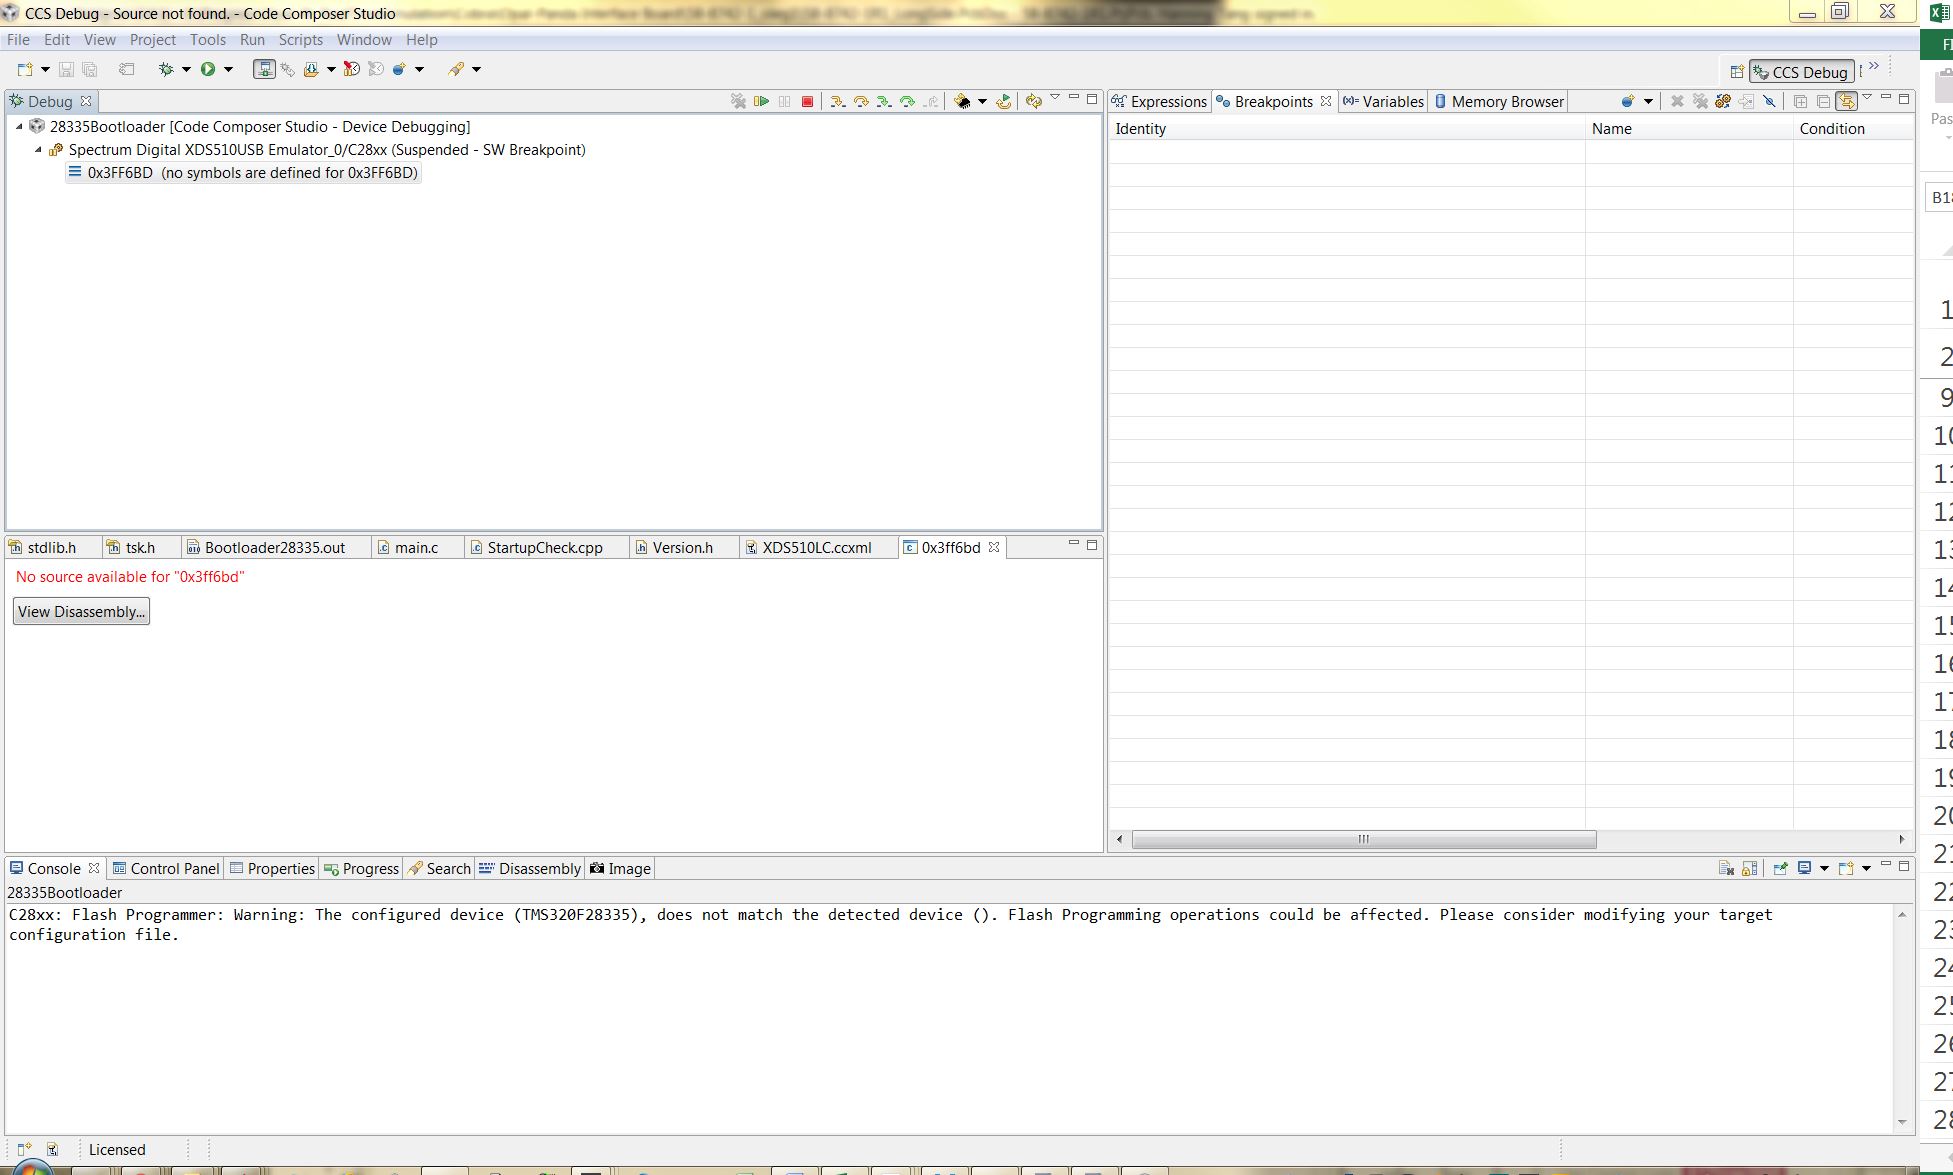Click the Restart icon in Debug view
Screen dimensions: 1953x1175
1004,101
